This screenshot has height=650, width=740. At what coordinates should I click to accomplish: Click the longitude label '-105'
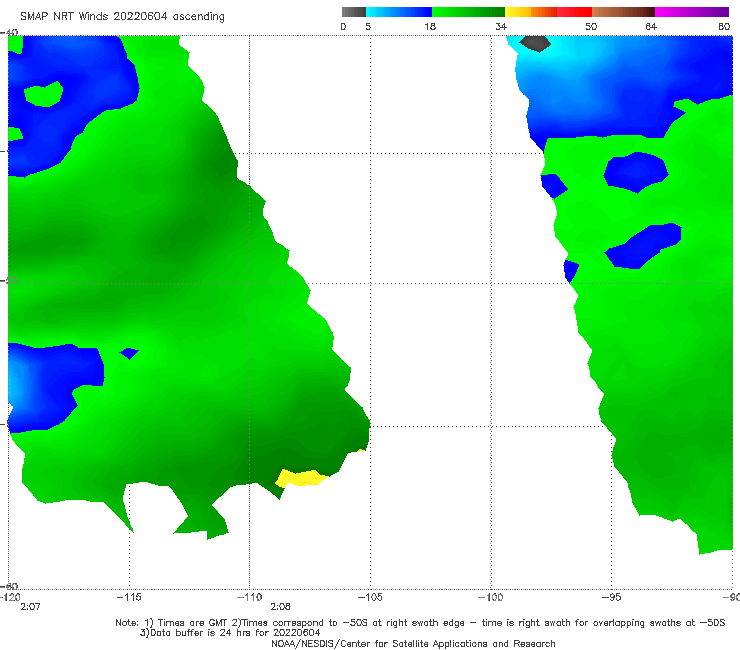click(370, 597)
